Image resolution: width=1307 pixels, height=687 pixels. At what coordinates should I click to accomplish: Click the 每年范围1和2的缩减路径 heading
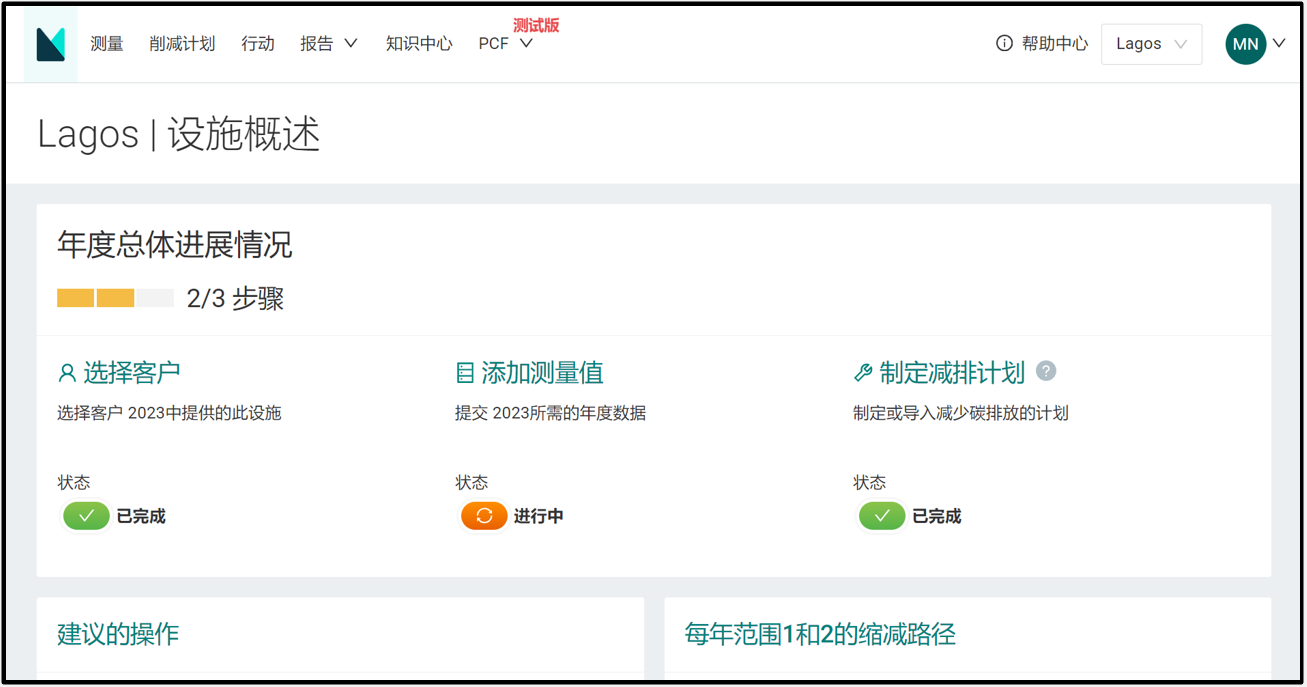(820, 634)
